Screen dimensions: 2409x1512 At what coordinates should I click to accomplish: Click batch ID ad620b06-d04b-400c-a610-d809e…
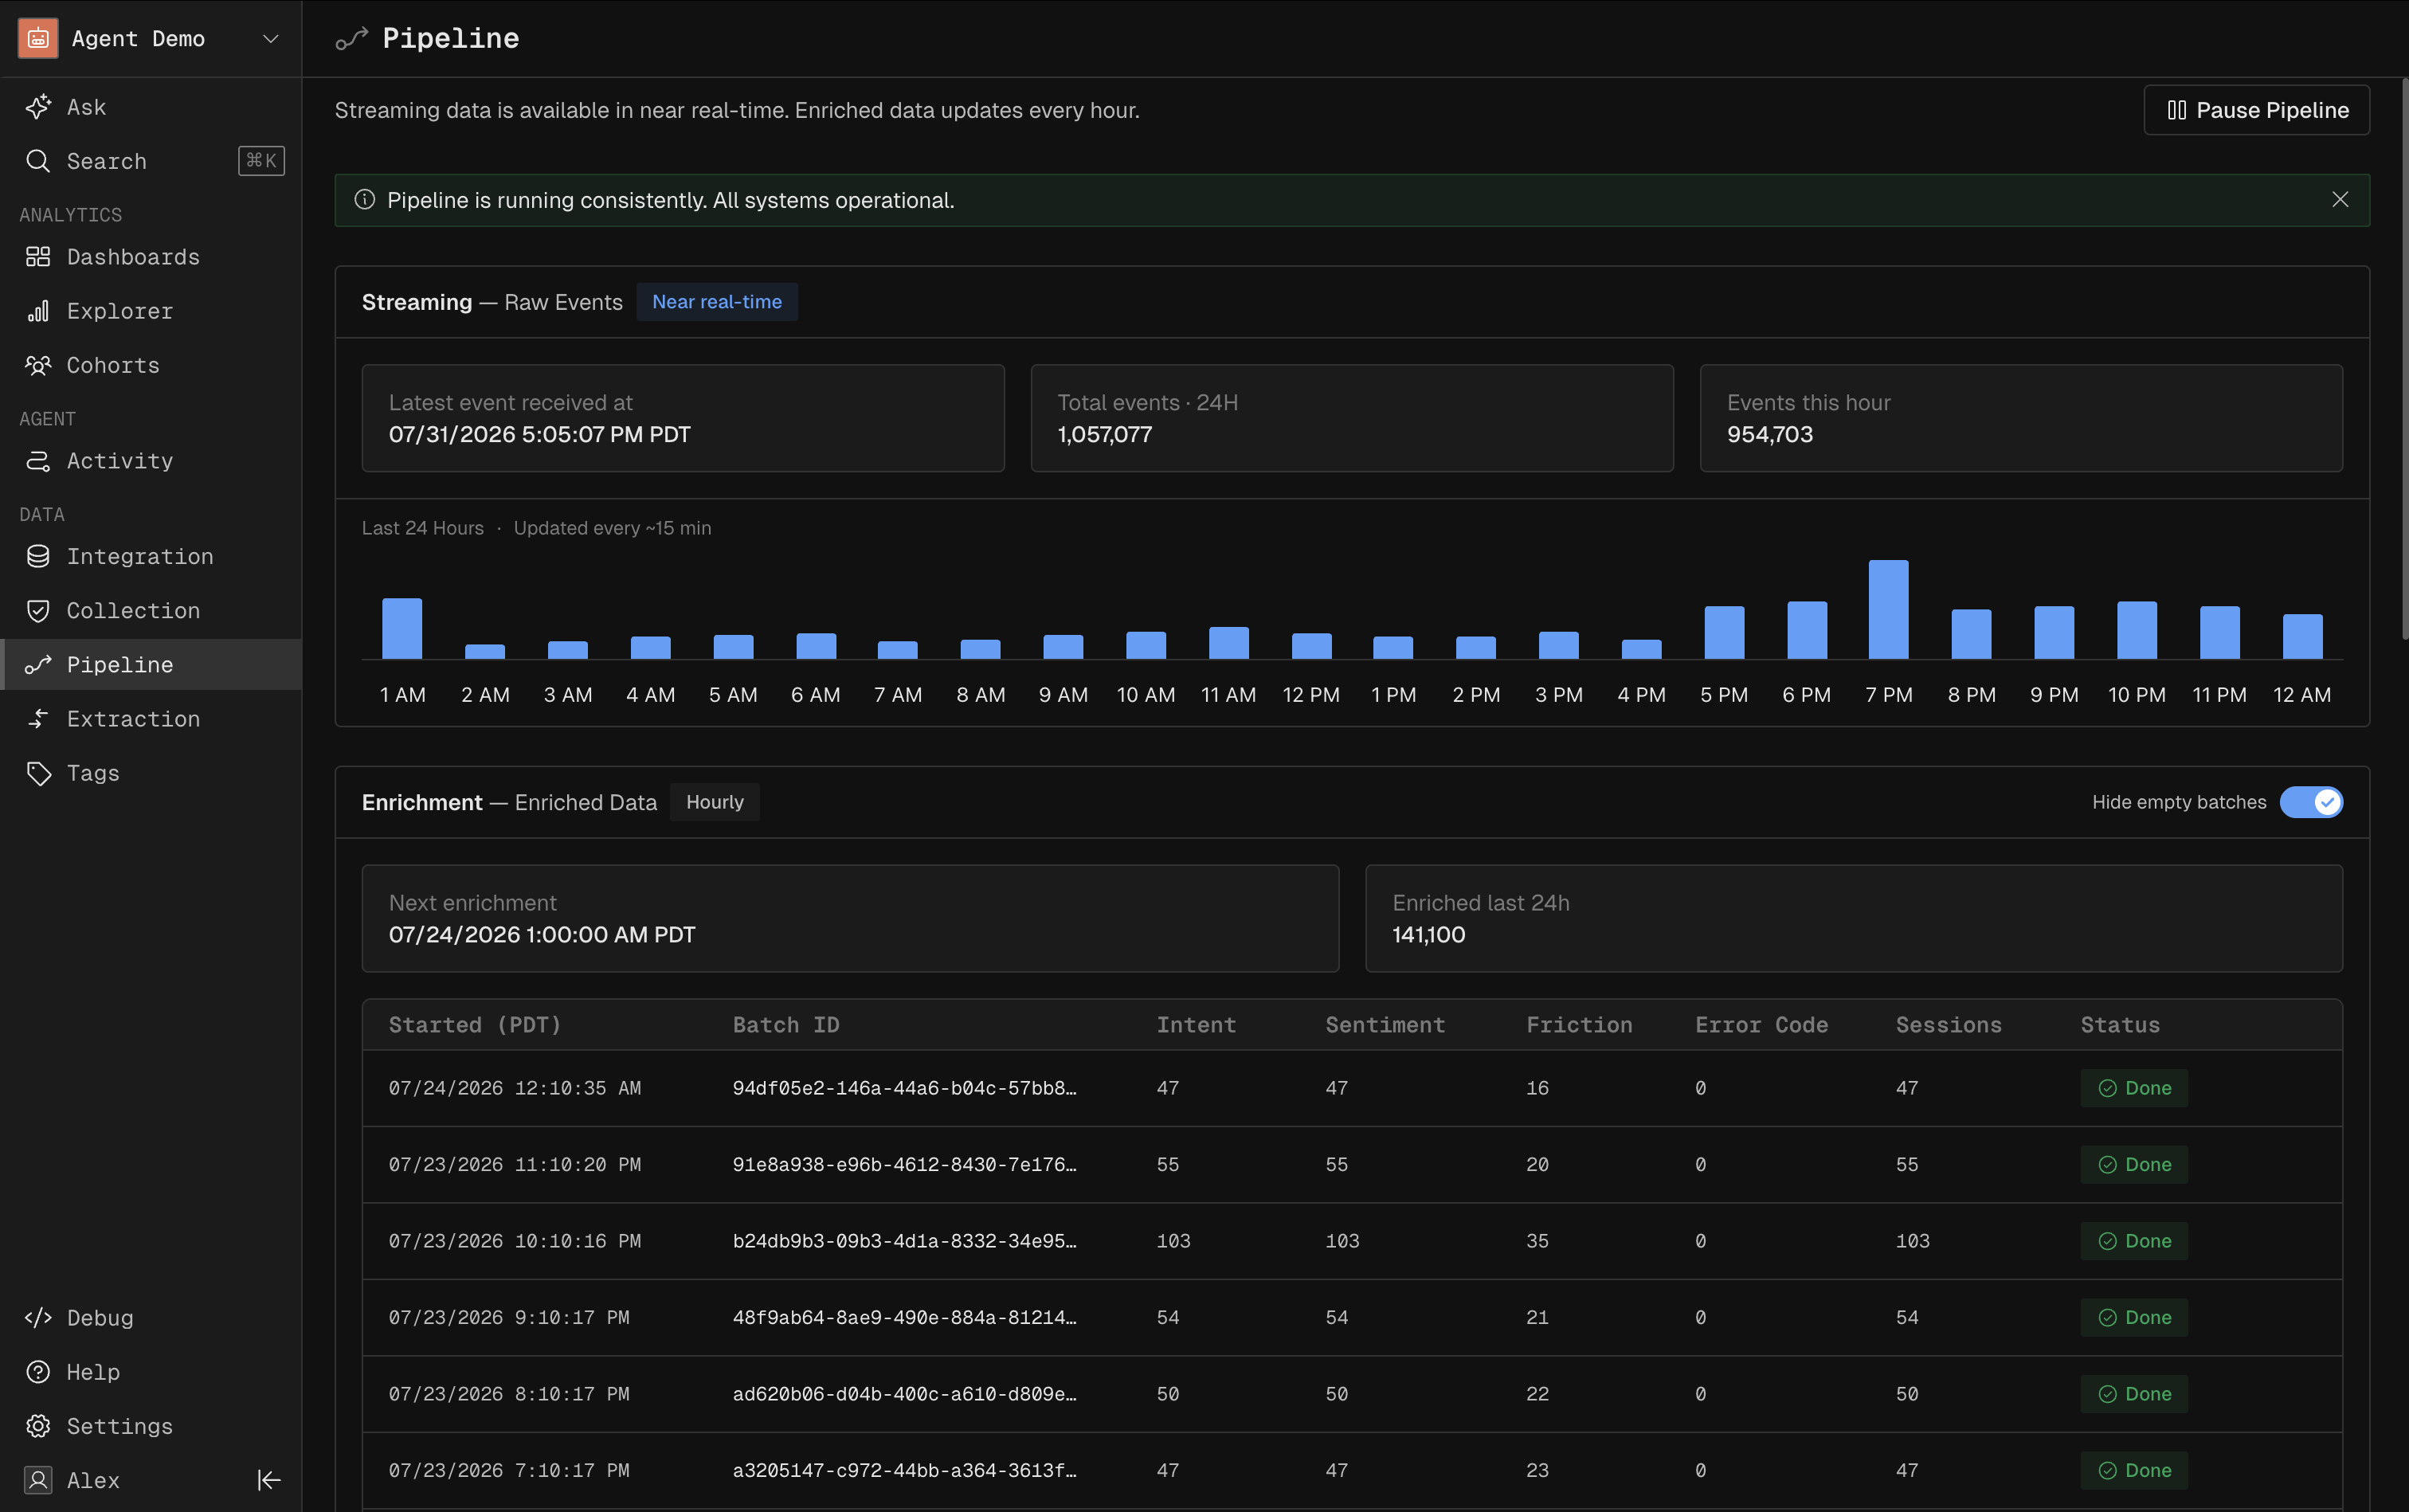(905, 1394)
